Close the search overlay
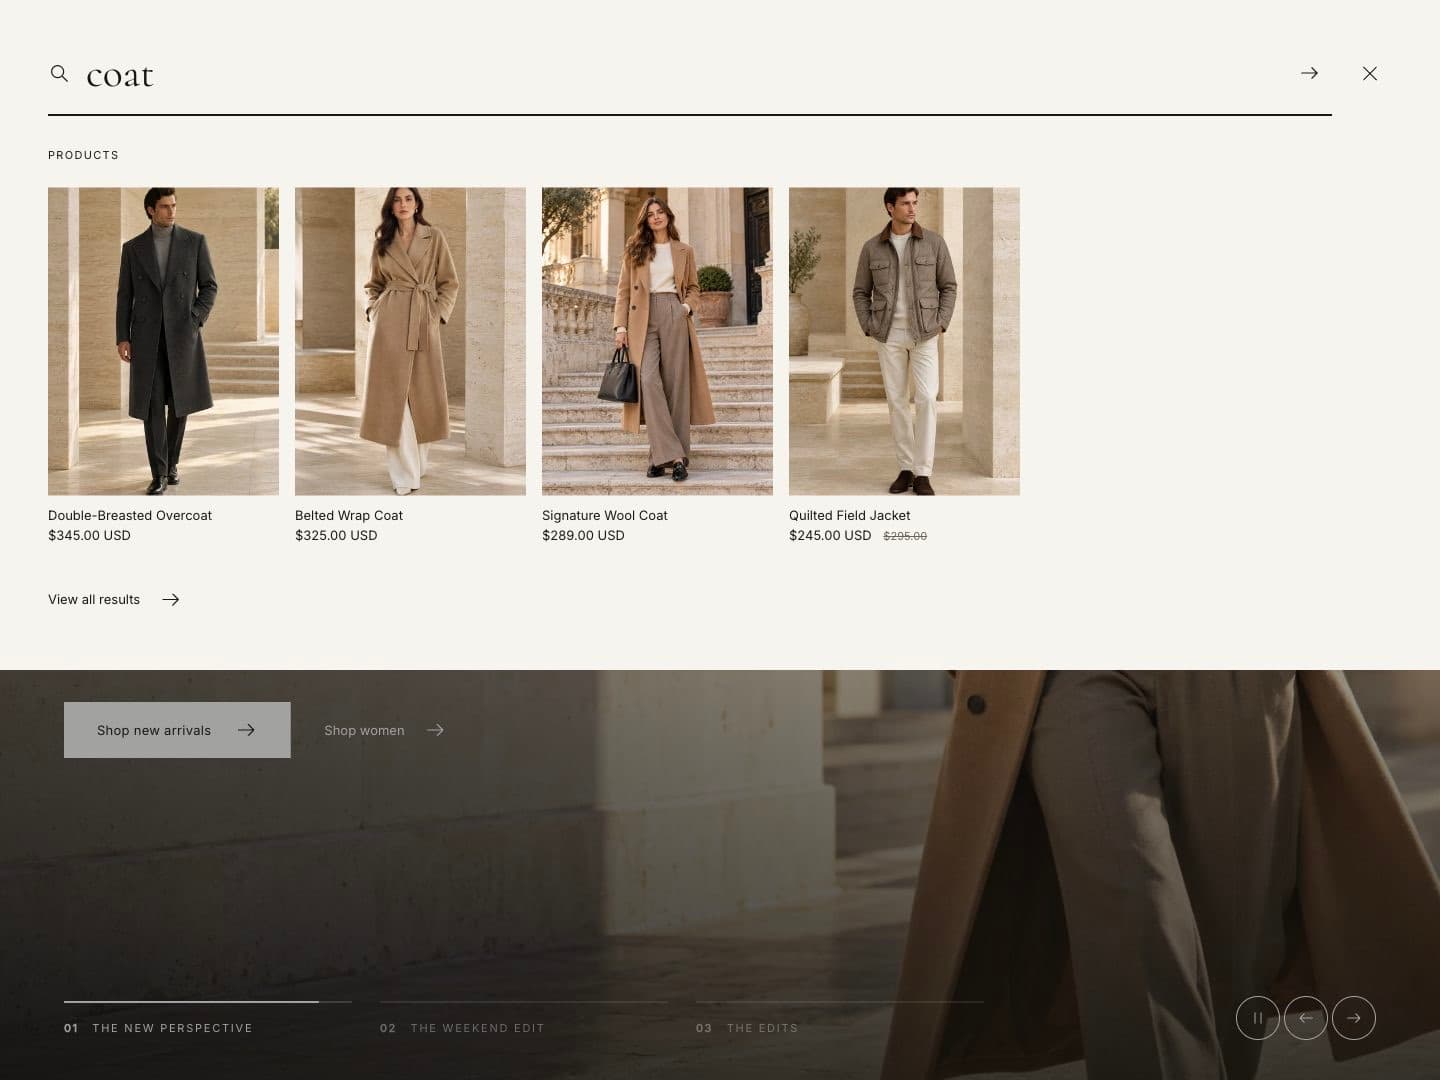The image size is (1440, 1080). 1370,73
